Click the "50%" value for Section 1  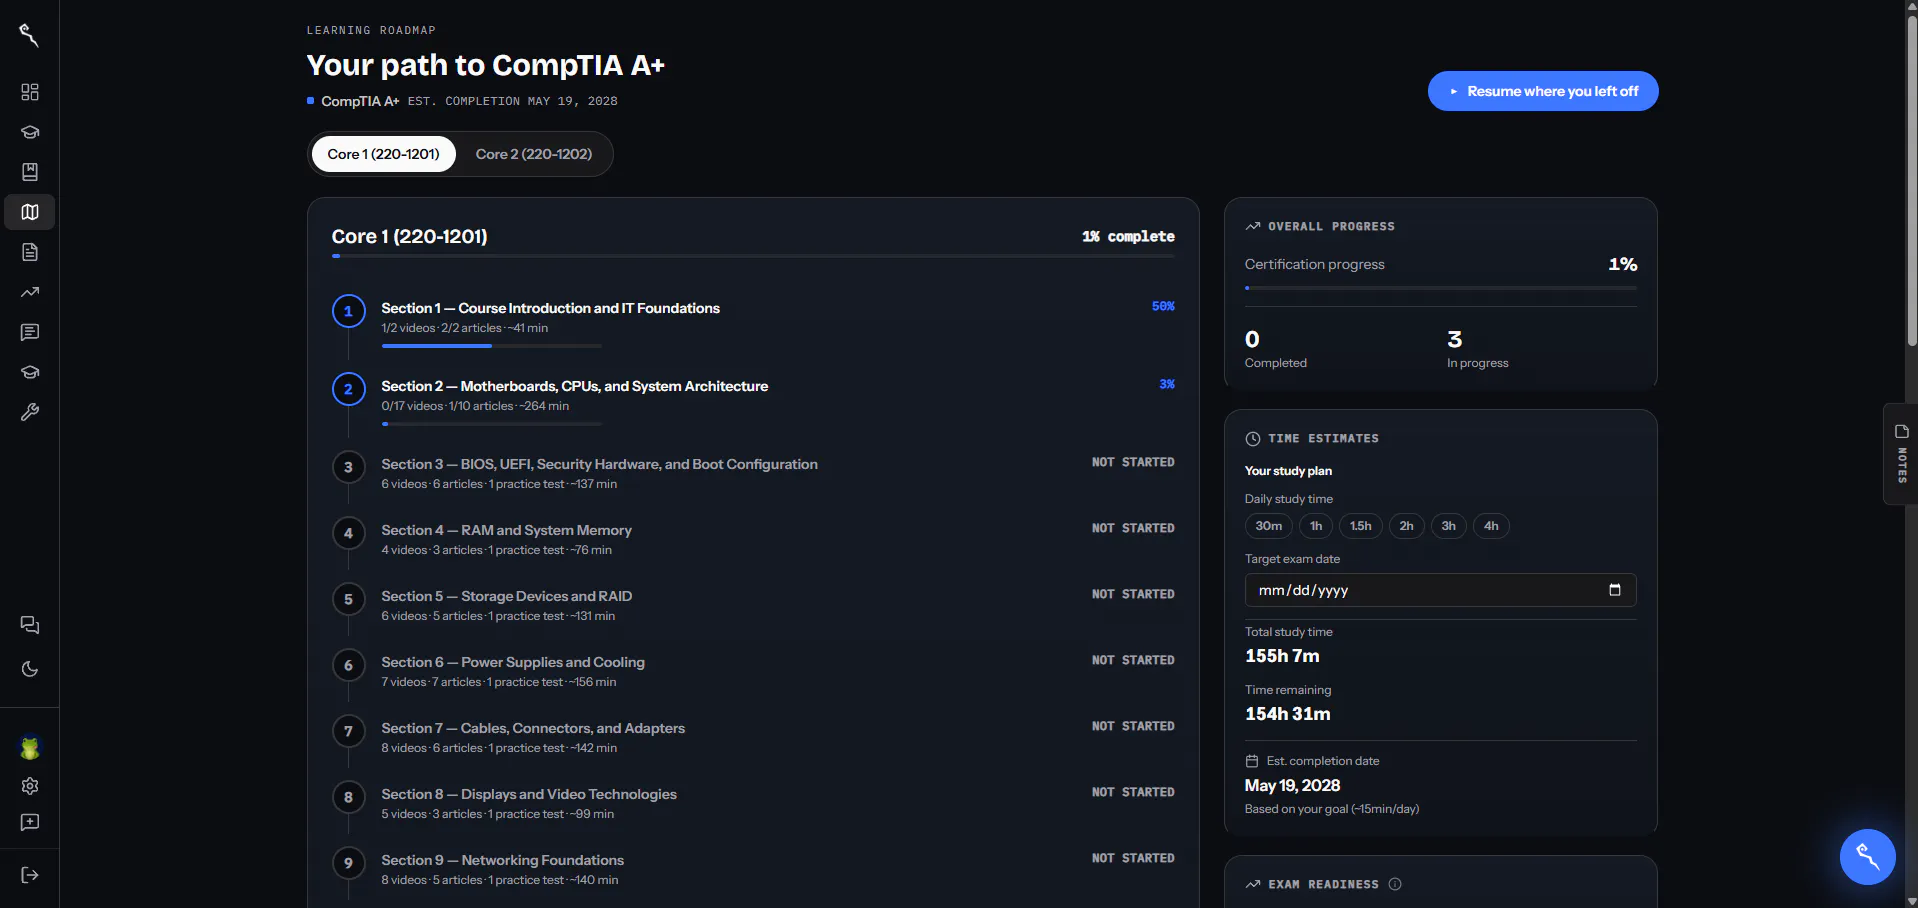[1163, 306]
